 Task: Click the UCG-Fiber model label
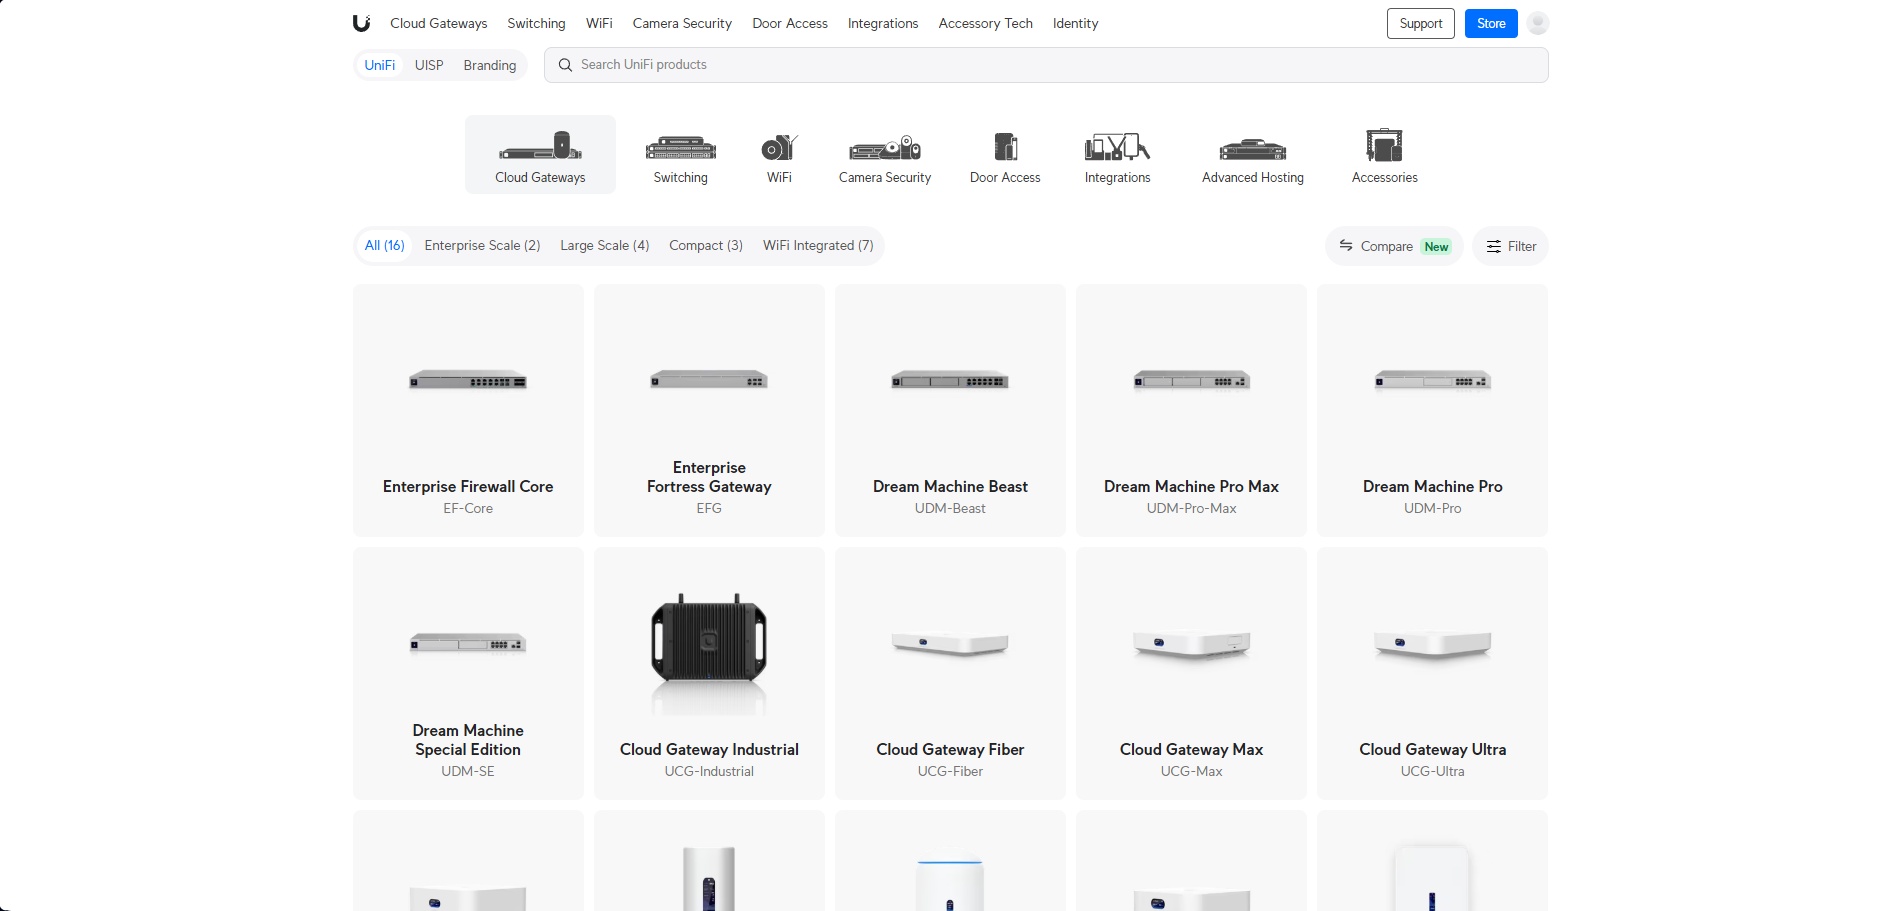950,771
